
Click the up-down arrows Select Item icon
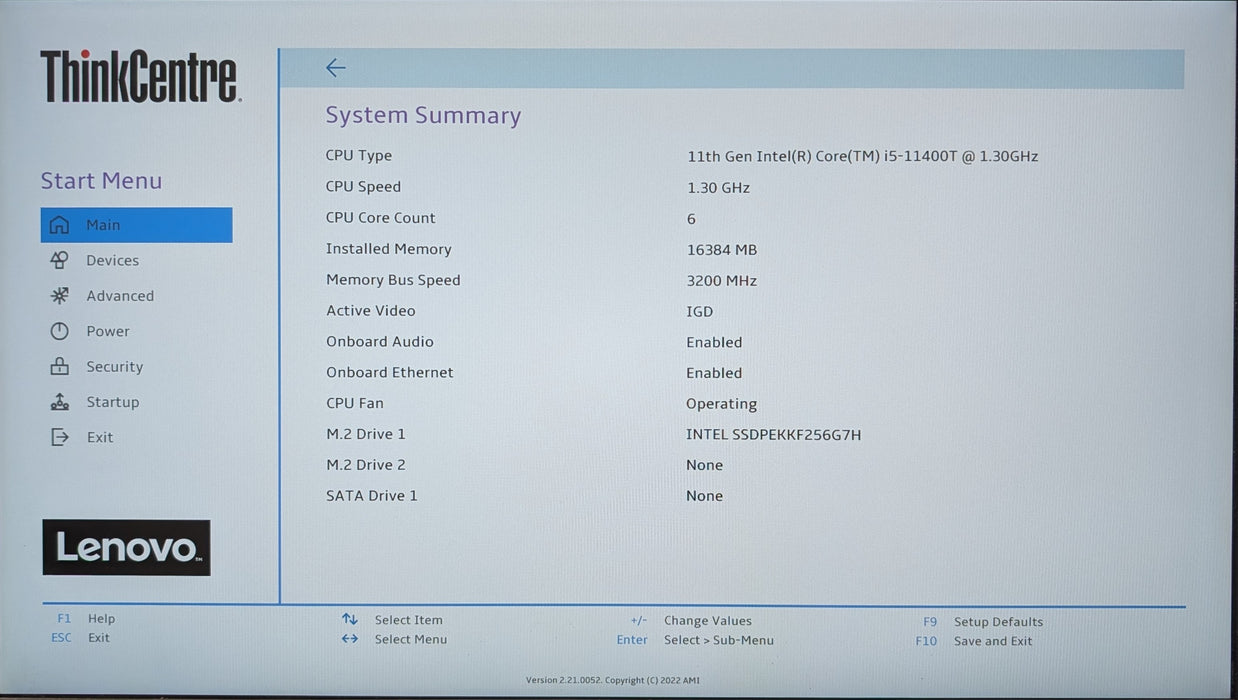tap(349, 620)
